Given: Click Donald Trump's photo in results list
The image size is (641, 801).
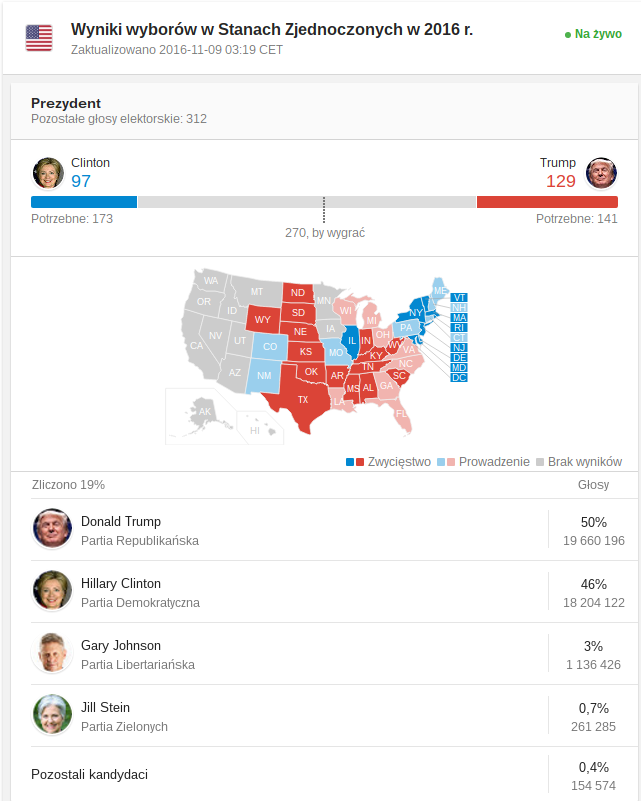Looking at the screenshot, I should (52, 528).
